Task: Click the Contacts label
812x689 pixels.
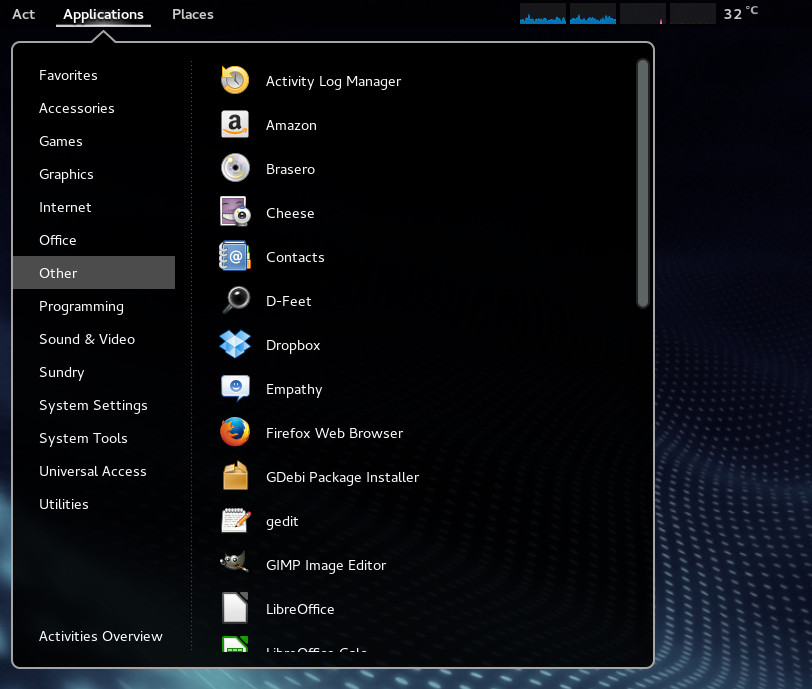Action: [295, 257]
